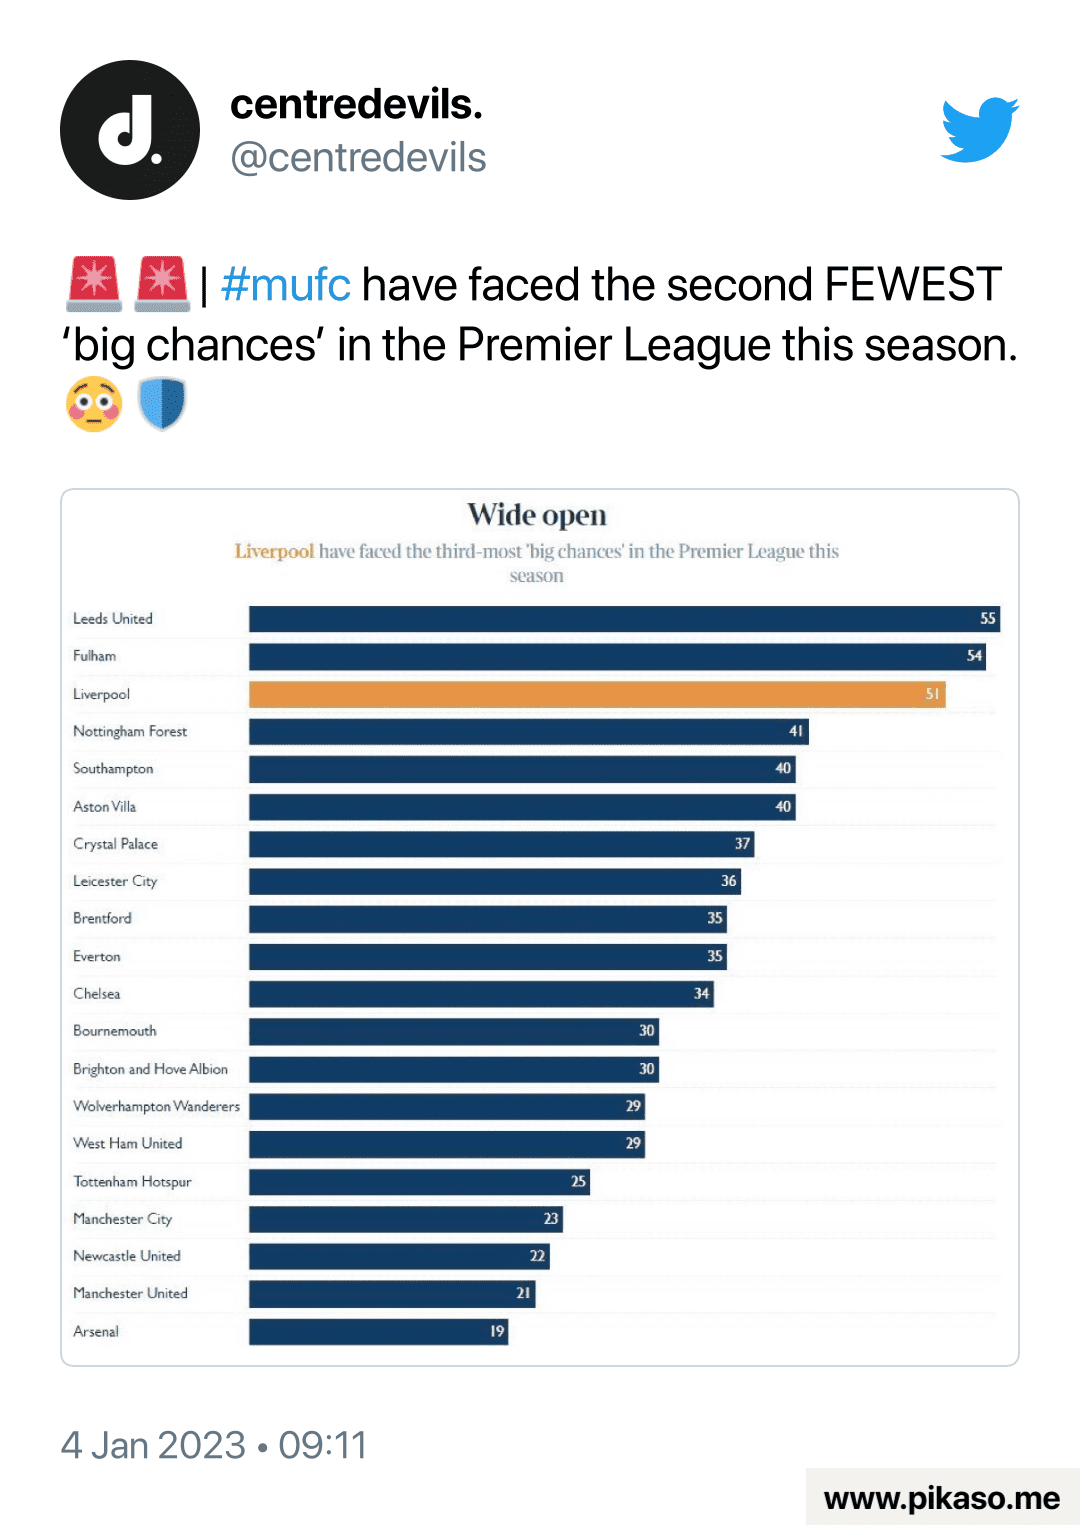1080x1525 pixels.
Task: Click the Manchester City team label
Action: tap(122, 1219)
